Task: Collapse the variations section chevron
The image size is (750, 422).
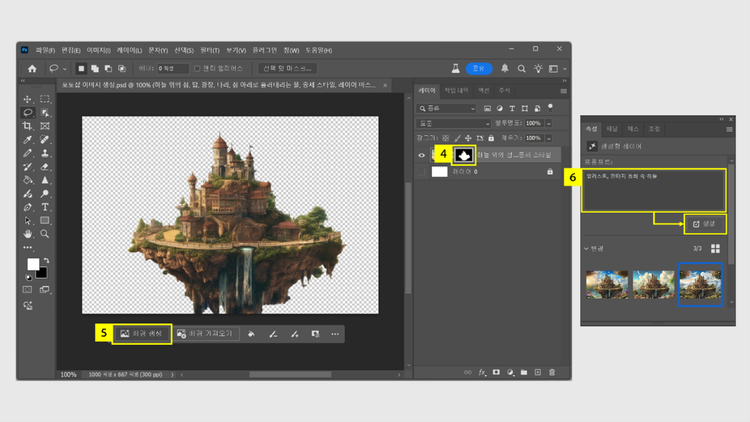Action: click(x=585, y=248)
